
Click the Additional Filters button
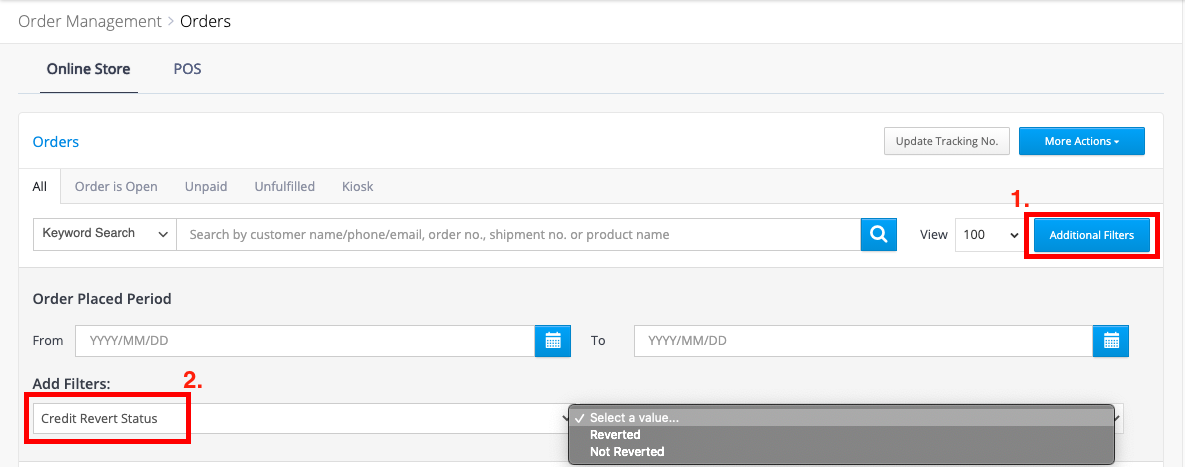[x=1091, y=235]
